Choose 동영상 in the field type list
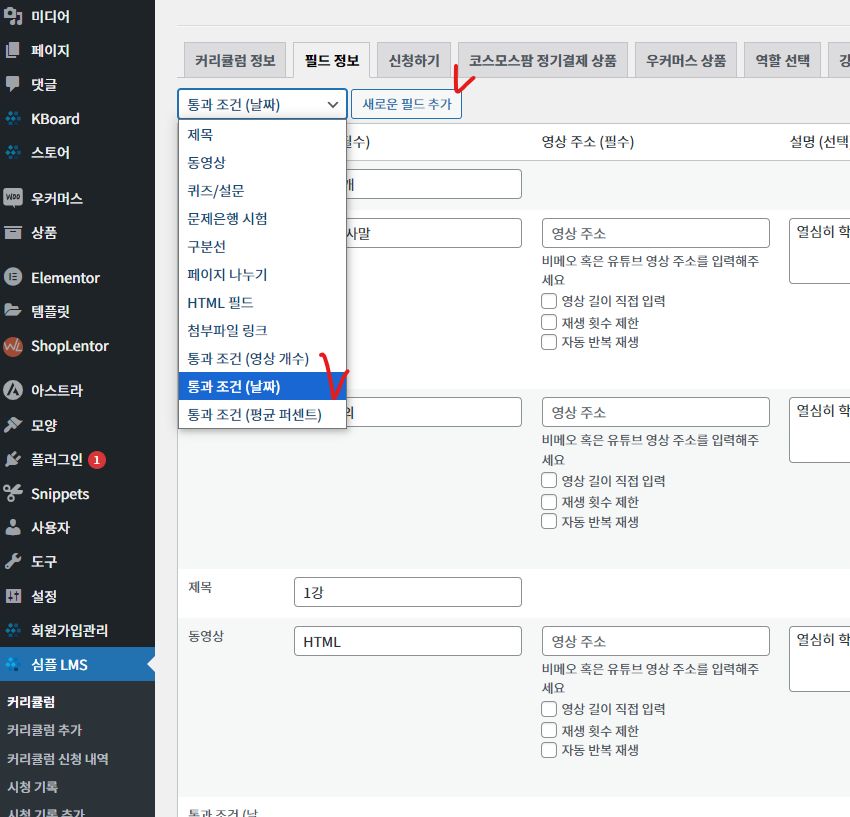The image size is (850, 817). coord(262,163)
